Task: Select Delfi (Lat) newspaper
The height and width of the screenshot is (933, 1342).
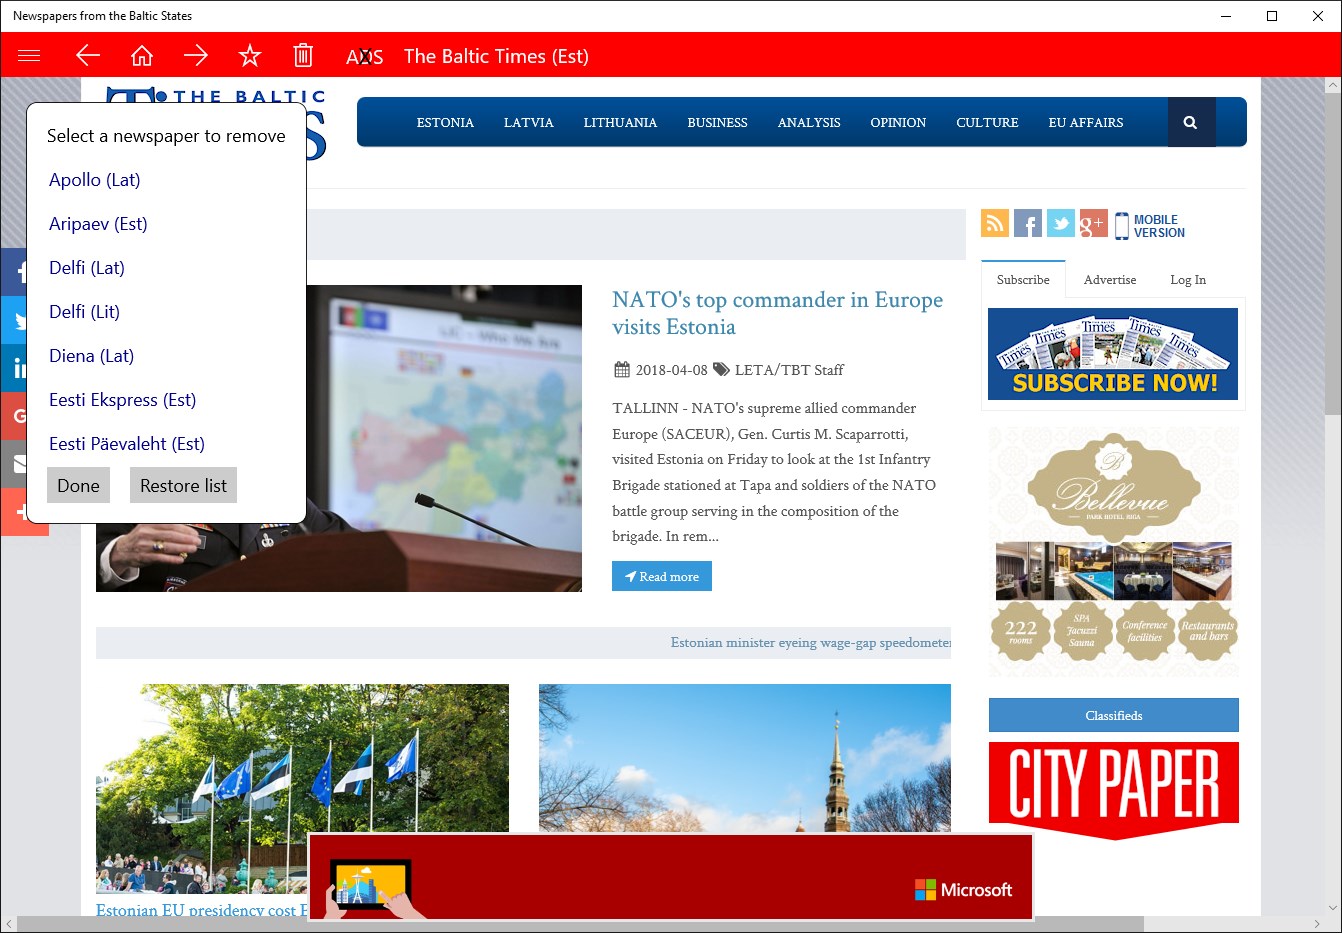Action: click(87, 268)
